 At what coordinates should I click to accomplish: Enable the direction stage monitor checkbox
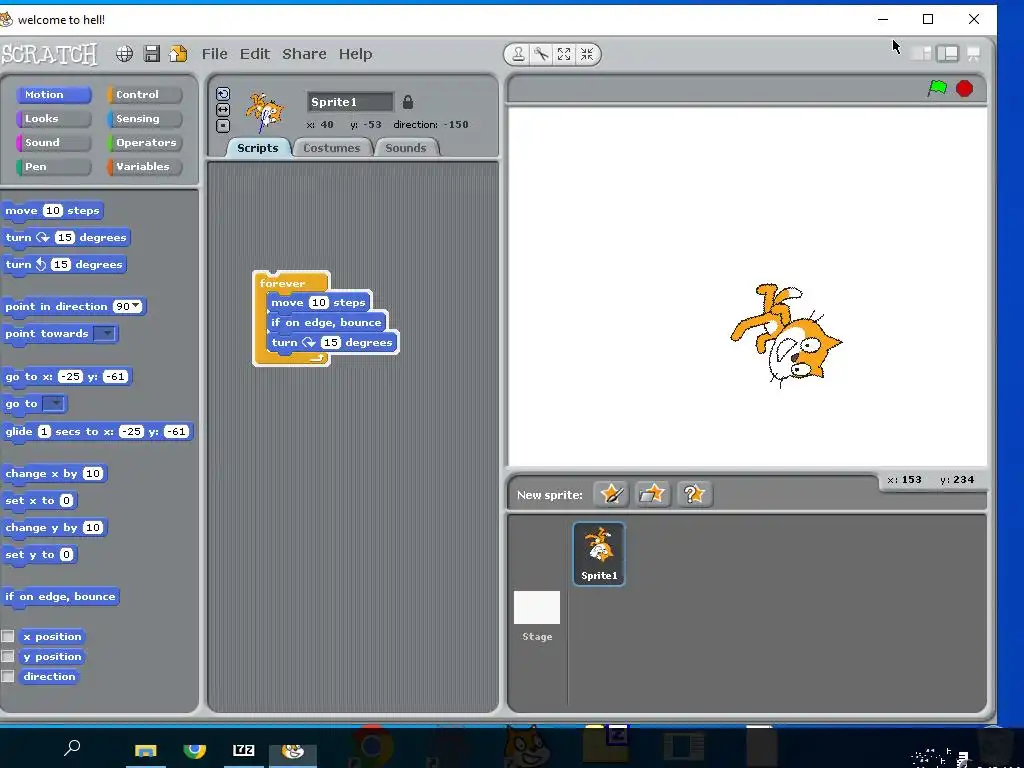(x=8, y=677)
